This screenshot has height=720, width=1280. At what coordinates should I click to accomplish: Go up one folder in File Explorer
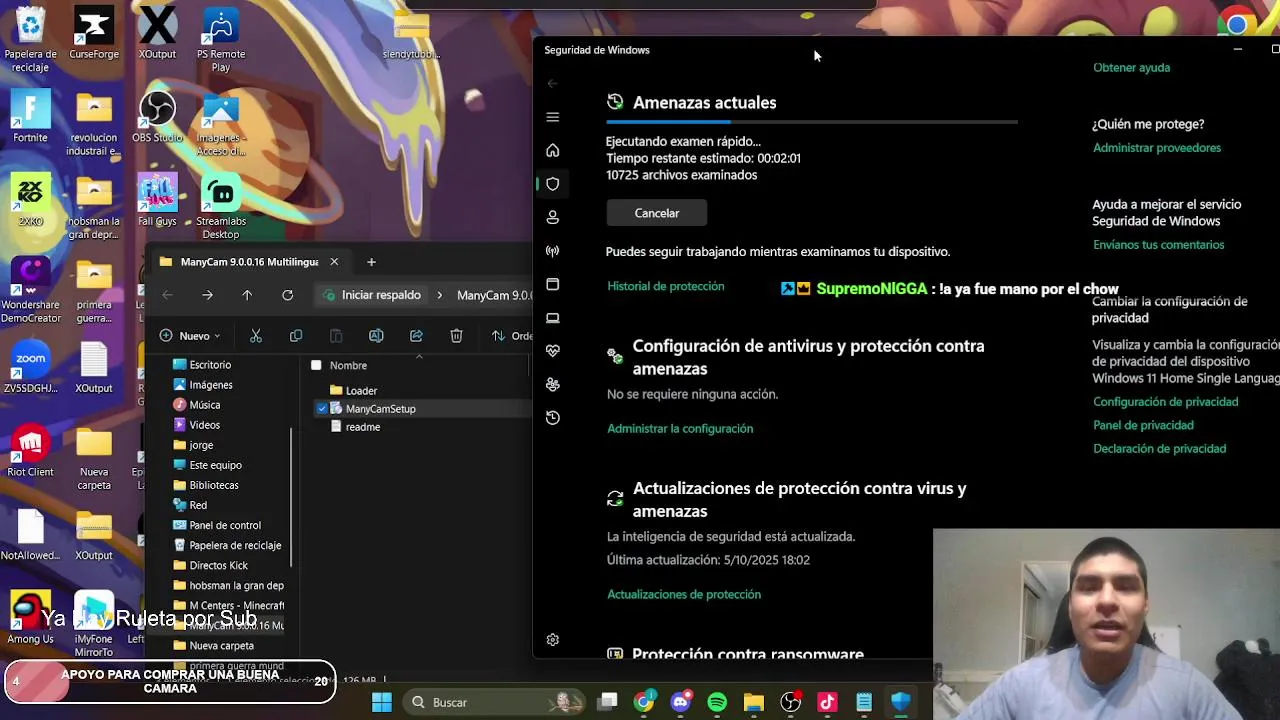pos(247,295)
